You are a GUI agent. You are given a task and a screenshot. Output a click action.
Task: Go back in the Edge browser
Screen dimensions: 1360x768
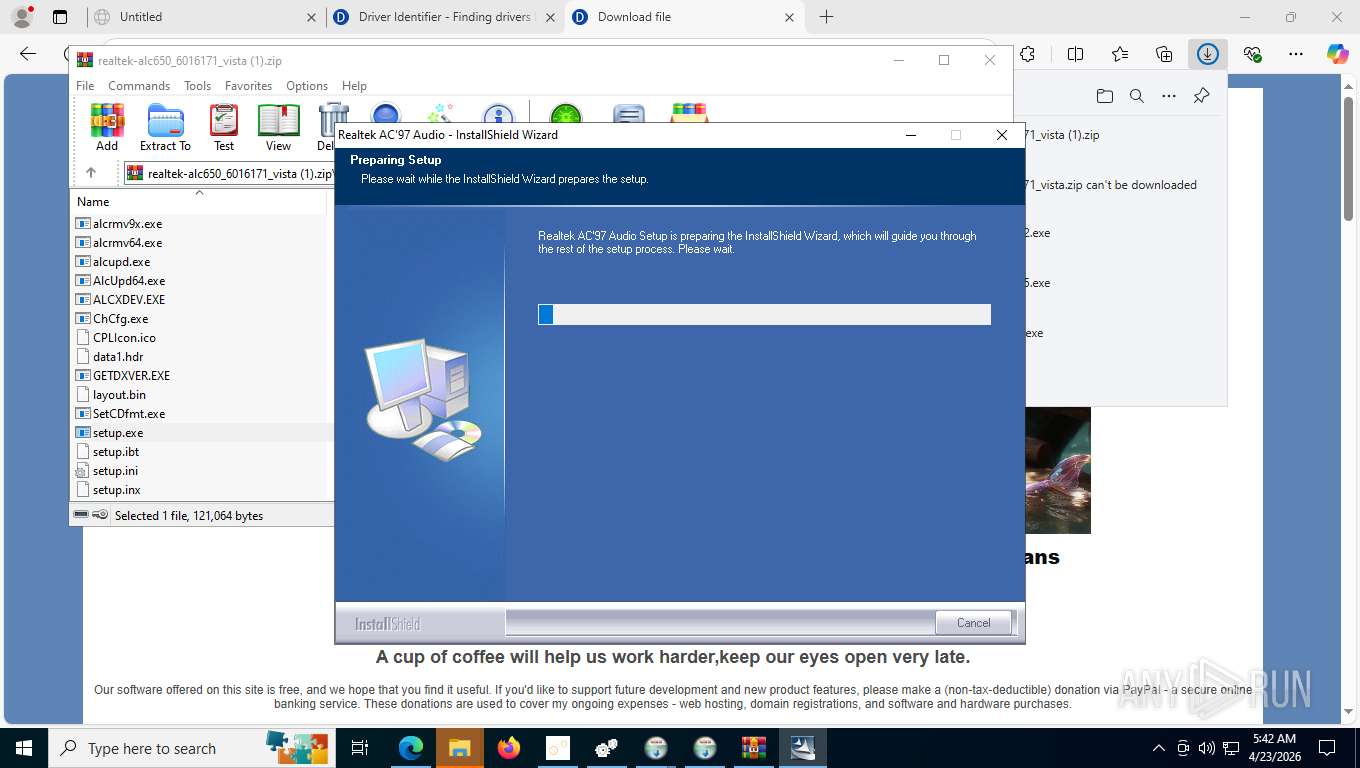28,54
